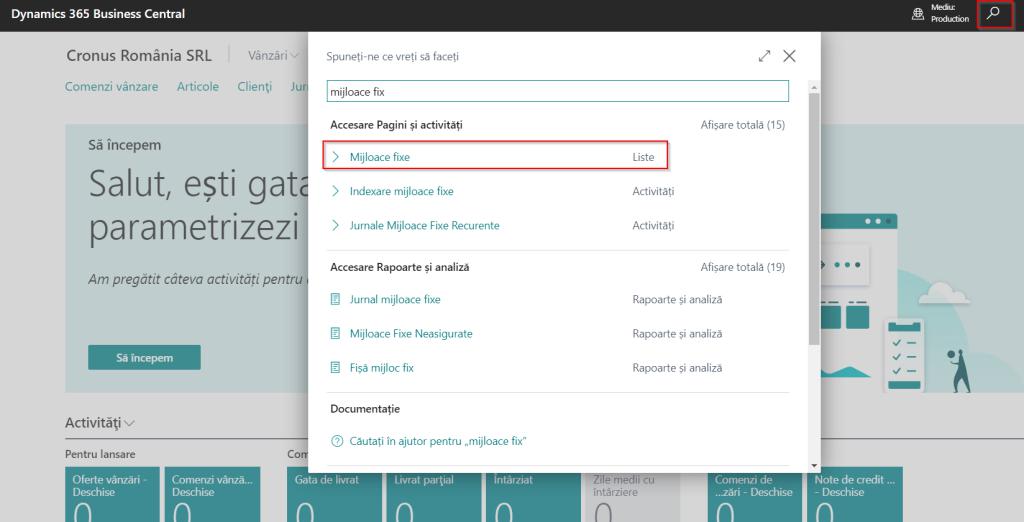This screenshot has width=1024, height=522.
Task: Click the help question mark icon under Documentație
Action: click(336, 441)
